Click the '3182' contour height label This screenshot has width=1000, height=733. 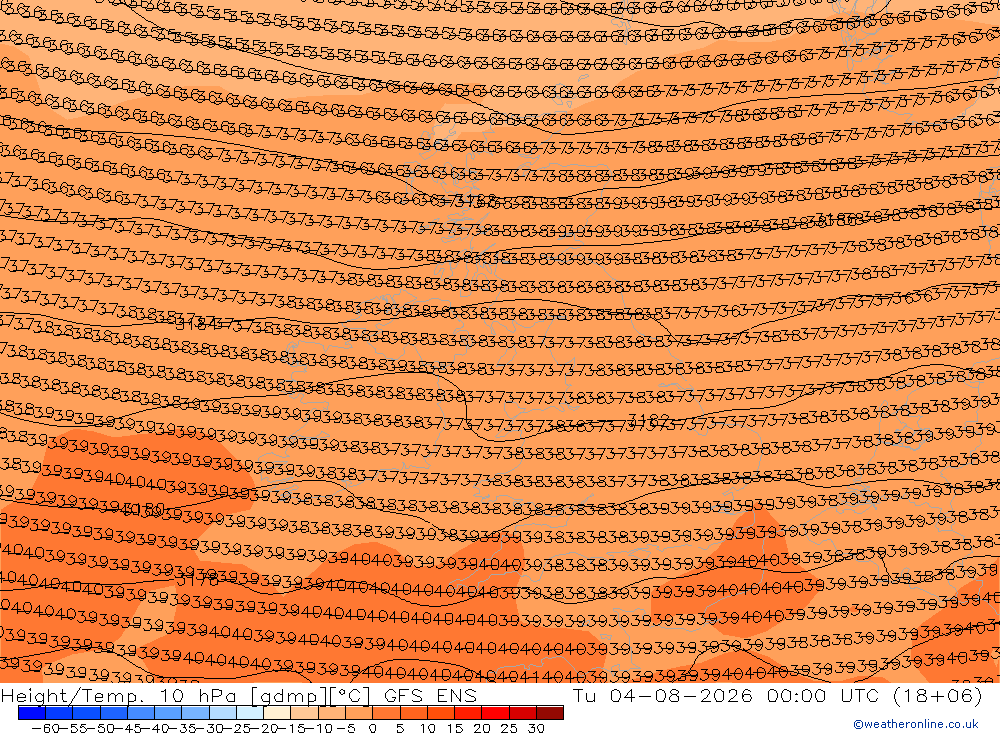pyautogui.click(x=649, y=419)
